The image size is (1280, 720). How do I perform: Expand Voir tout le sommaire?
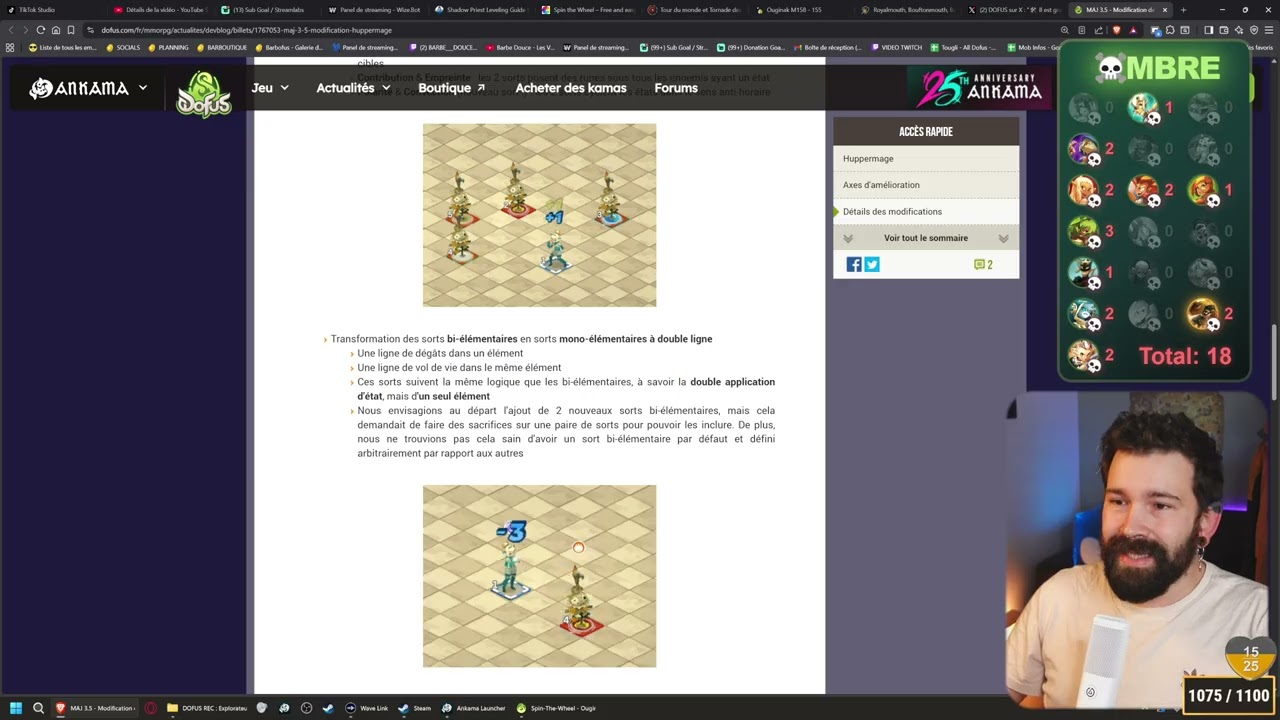pyautogui.click(x=926, y=238)
